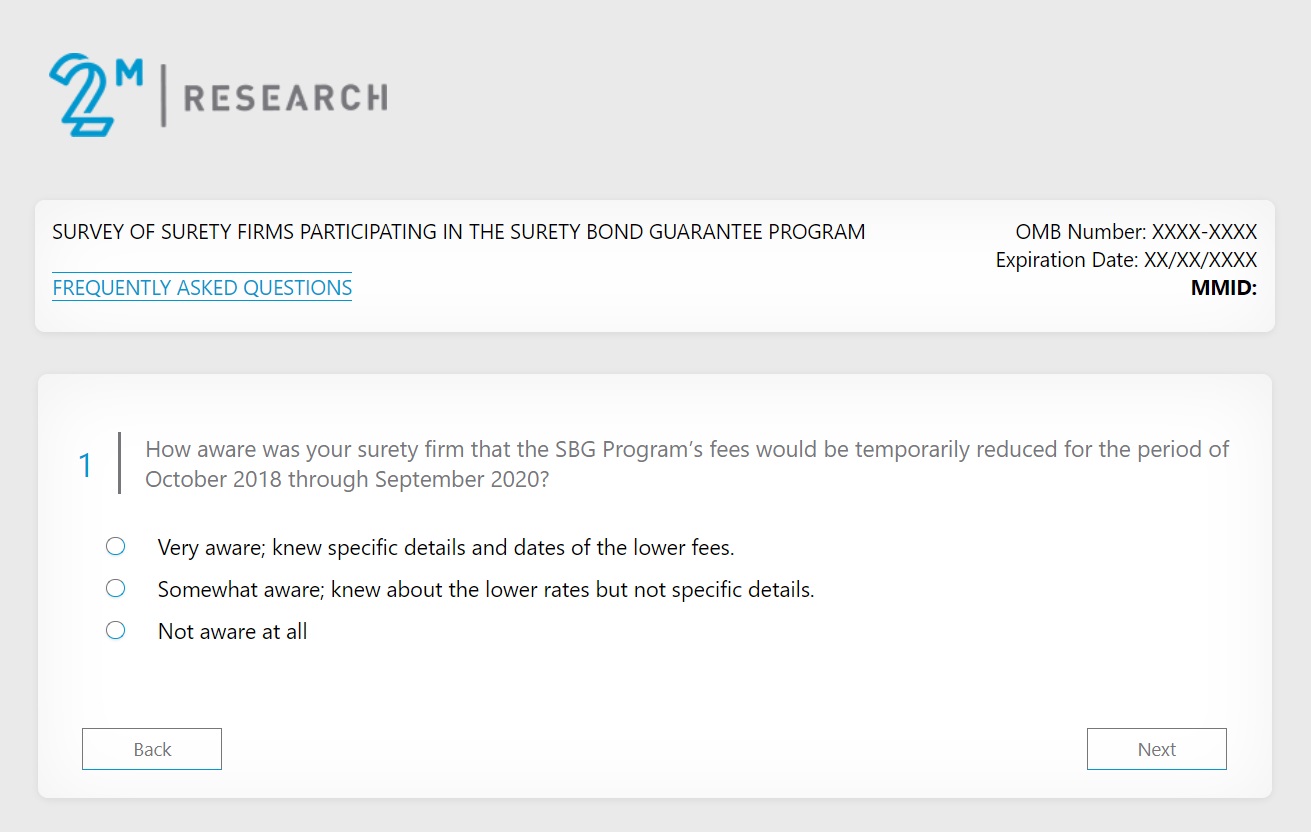Select the 'Somewhat aware' radio circle
1311x832 pixels.
116,588
